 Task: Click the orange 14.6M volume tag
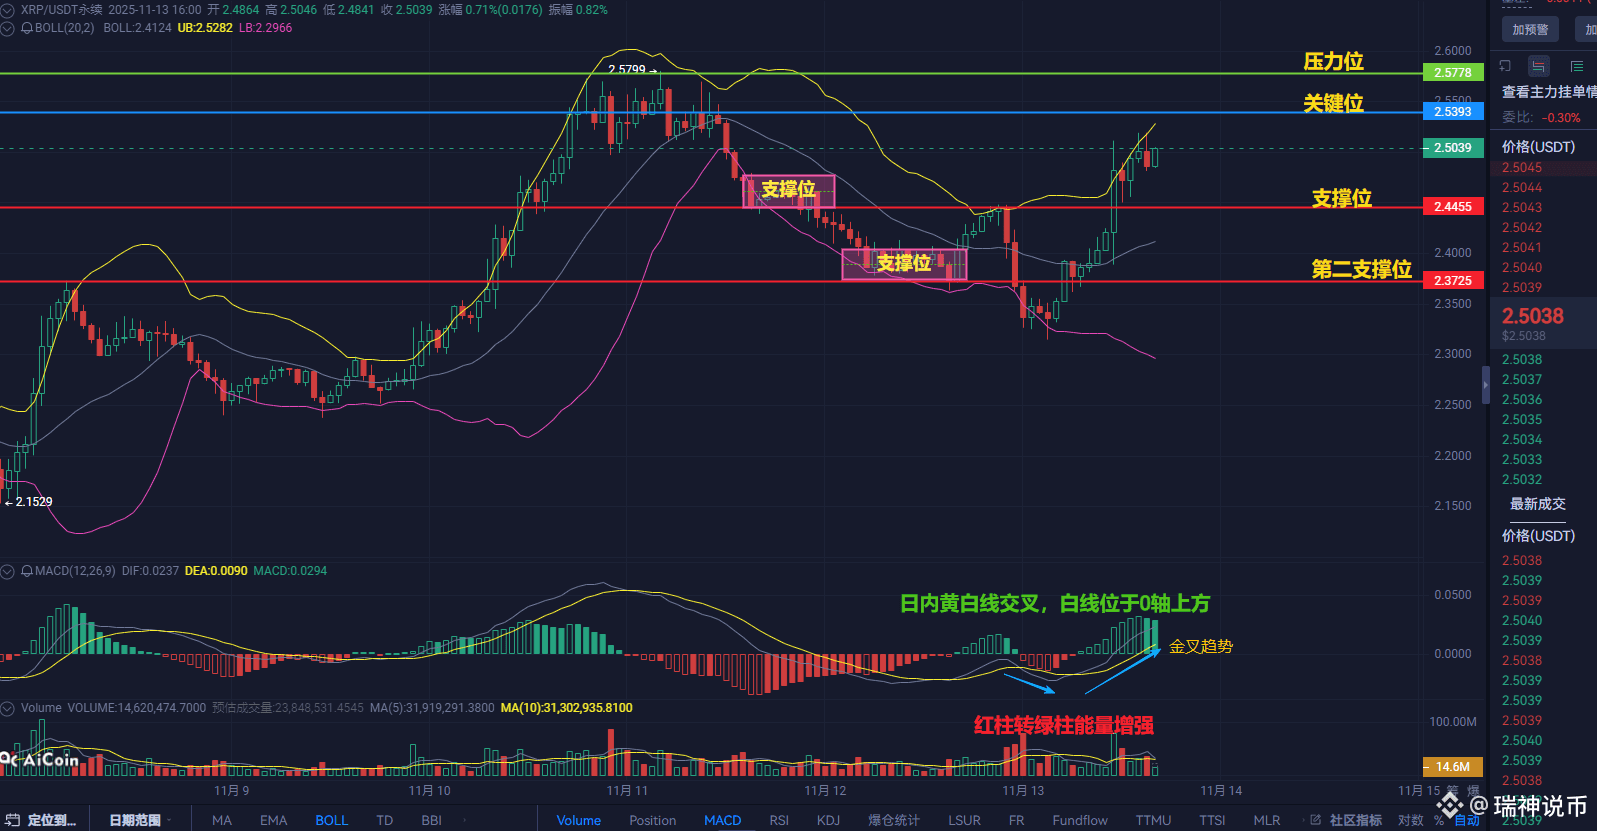click(x=1452, y=767)
